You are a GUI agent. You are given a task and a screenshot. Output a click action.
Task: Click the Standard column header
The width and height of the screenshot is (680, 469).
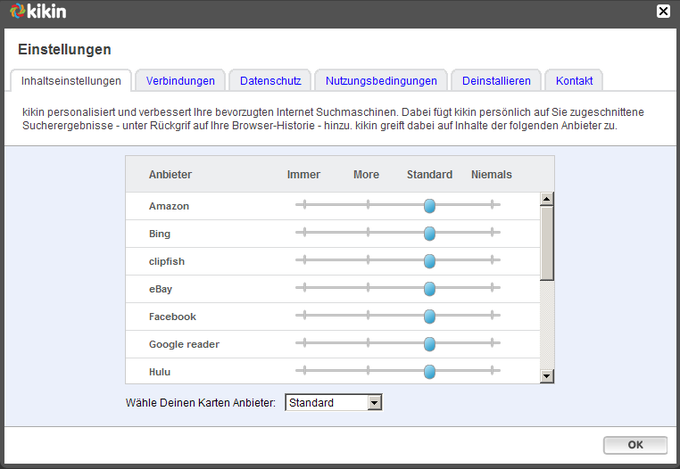429,174
